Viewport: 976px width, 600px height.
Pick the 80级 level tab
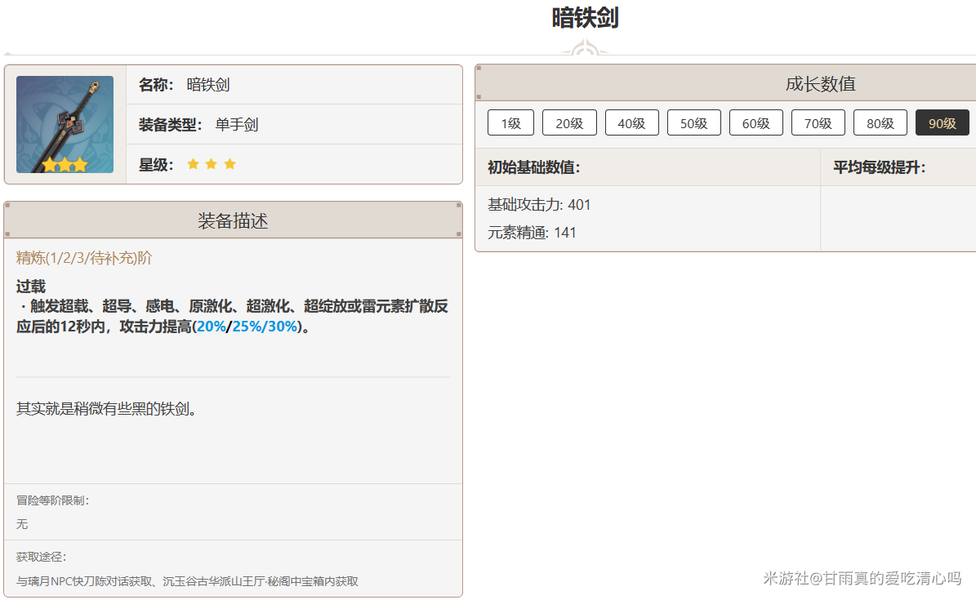tap(880, 123)
